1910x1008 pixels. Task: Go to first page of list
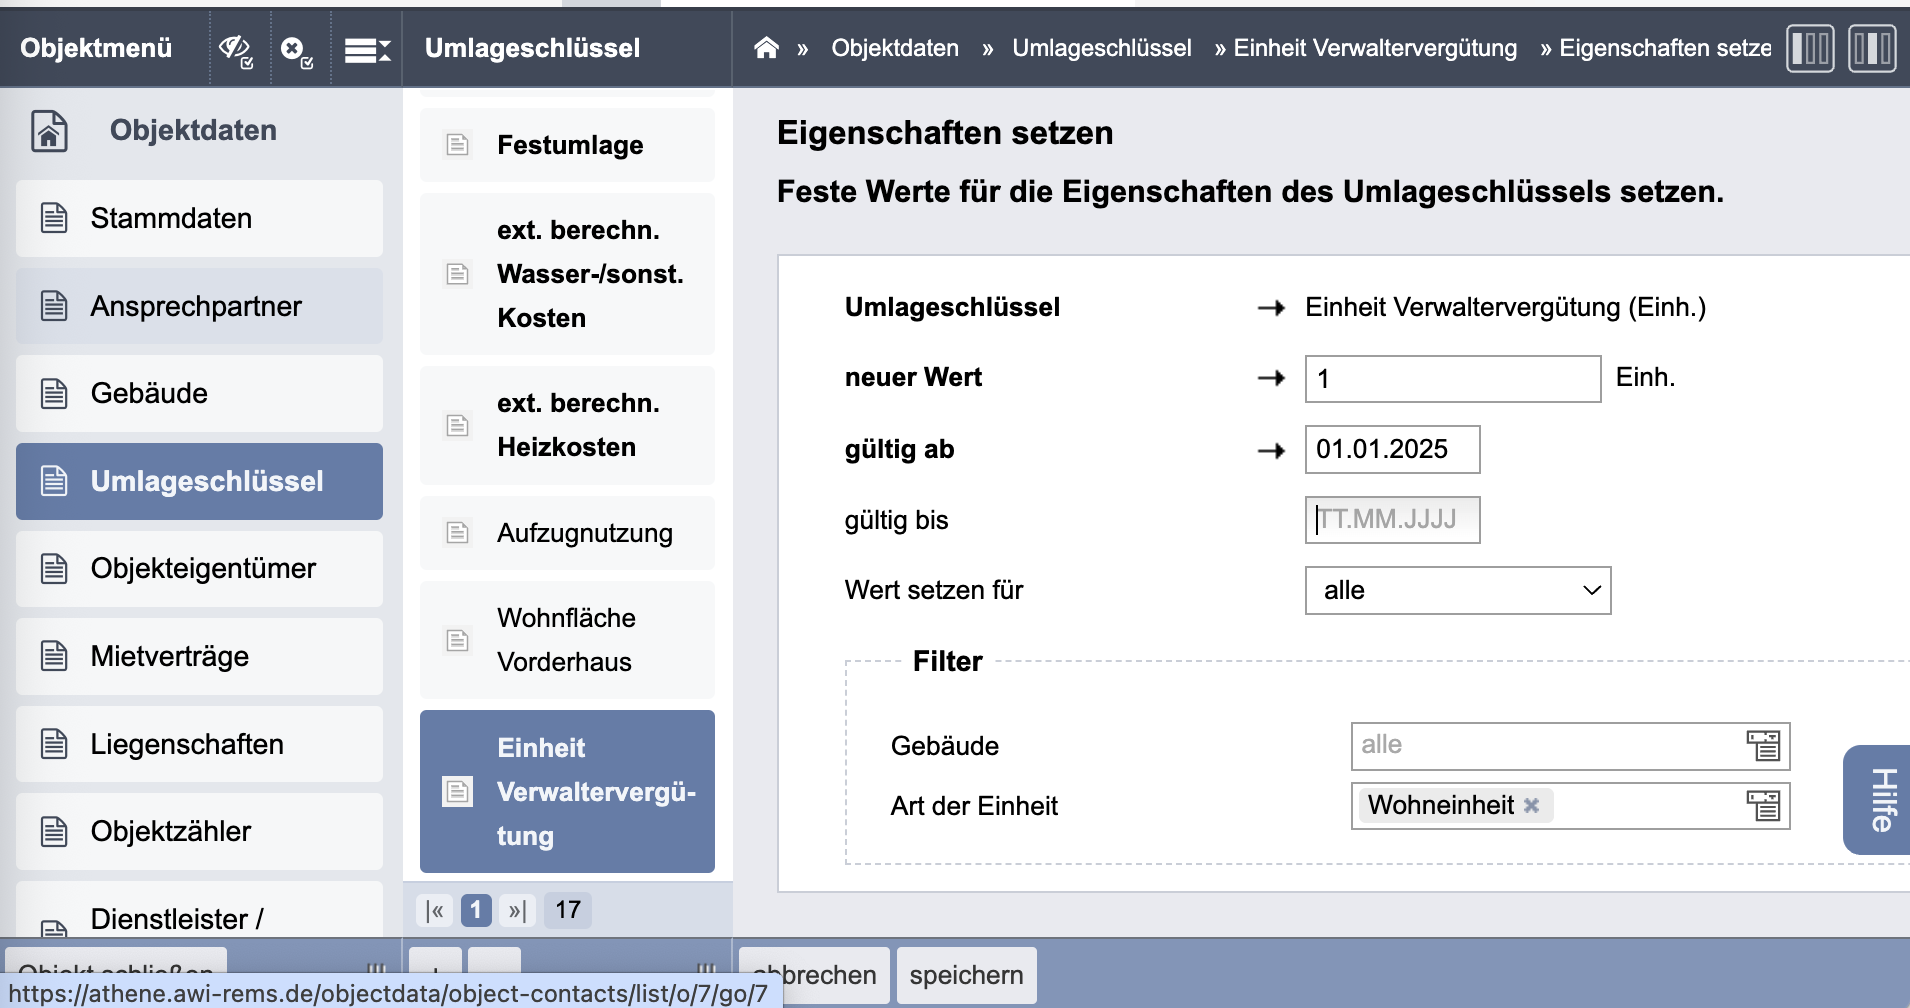coord(435,910)
